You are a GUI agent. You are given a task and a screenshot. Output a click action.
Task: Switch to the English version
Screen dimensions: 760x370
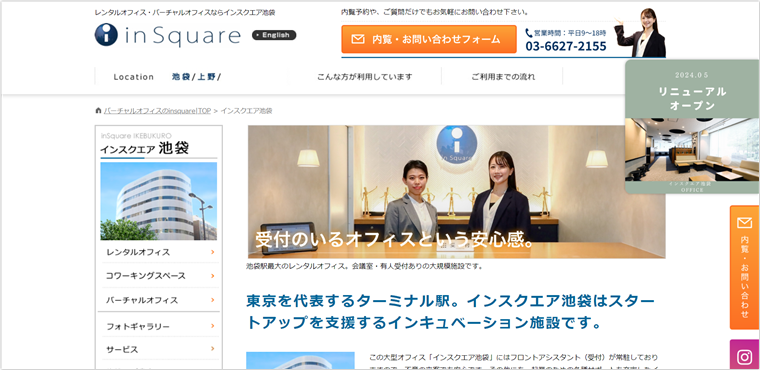[x=274, y=35]
